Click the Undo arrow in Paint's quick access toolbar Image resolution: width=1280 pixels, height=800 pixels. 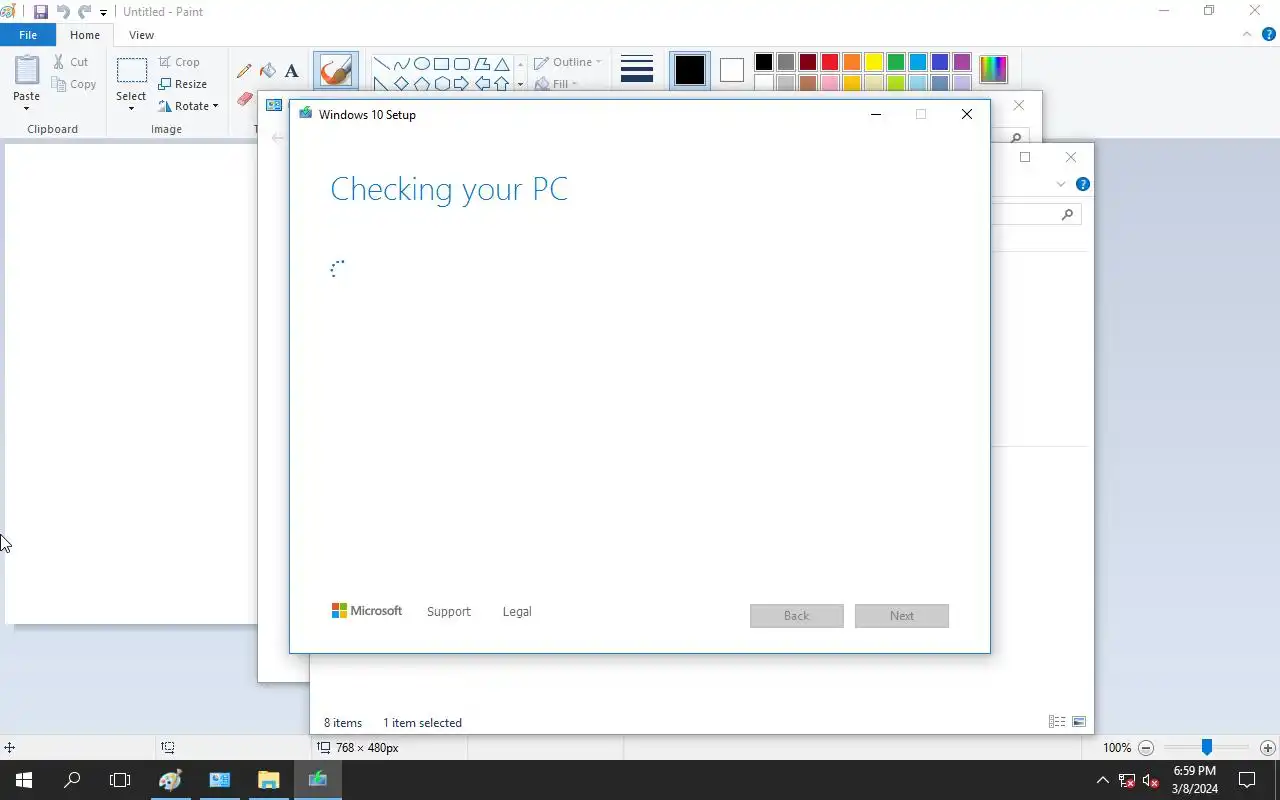click(63, 12)
